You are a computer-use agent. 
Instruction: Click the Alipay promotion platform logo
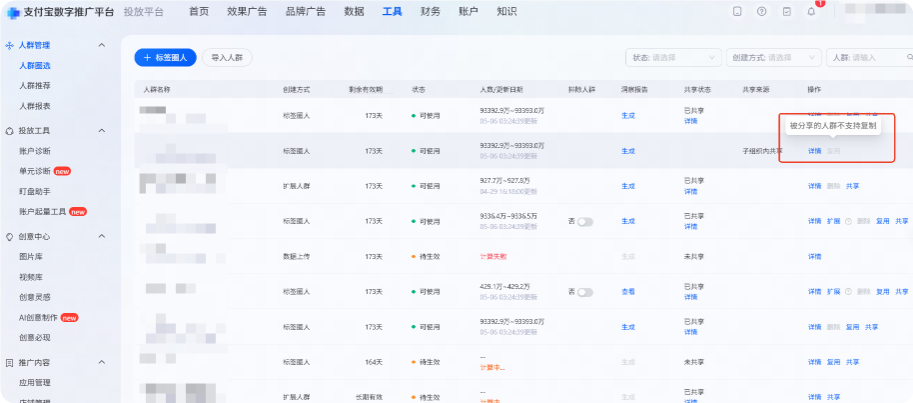tap(13, 12)
